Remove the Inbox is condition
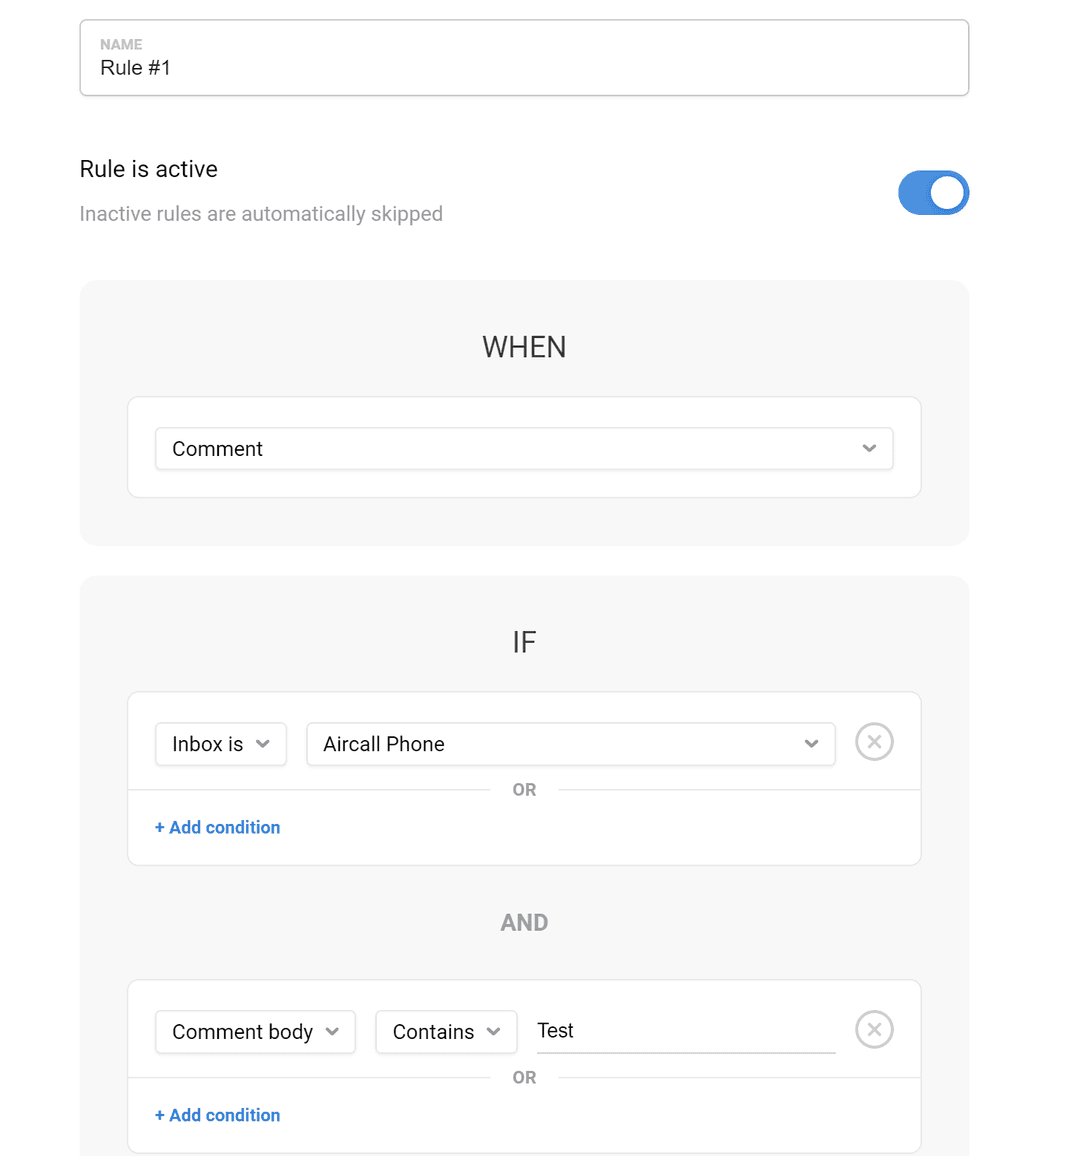The height and width of the screenshot is (1156, 1080). click(x=874, y=742)
